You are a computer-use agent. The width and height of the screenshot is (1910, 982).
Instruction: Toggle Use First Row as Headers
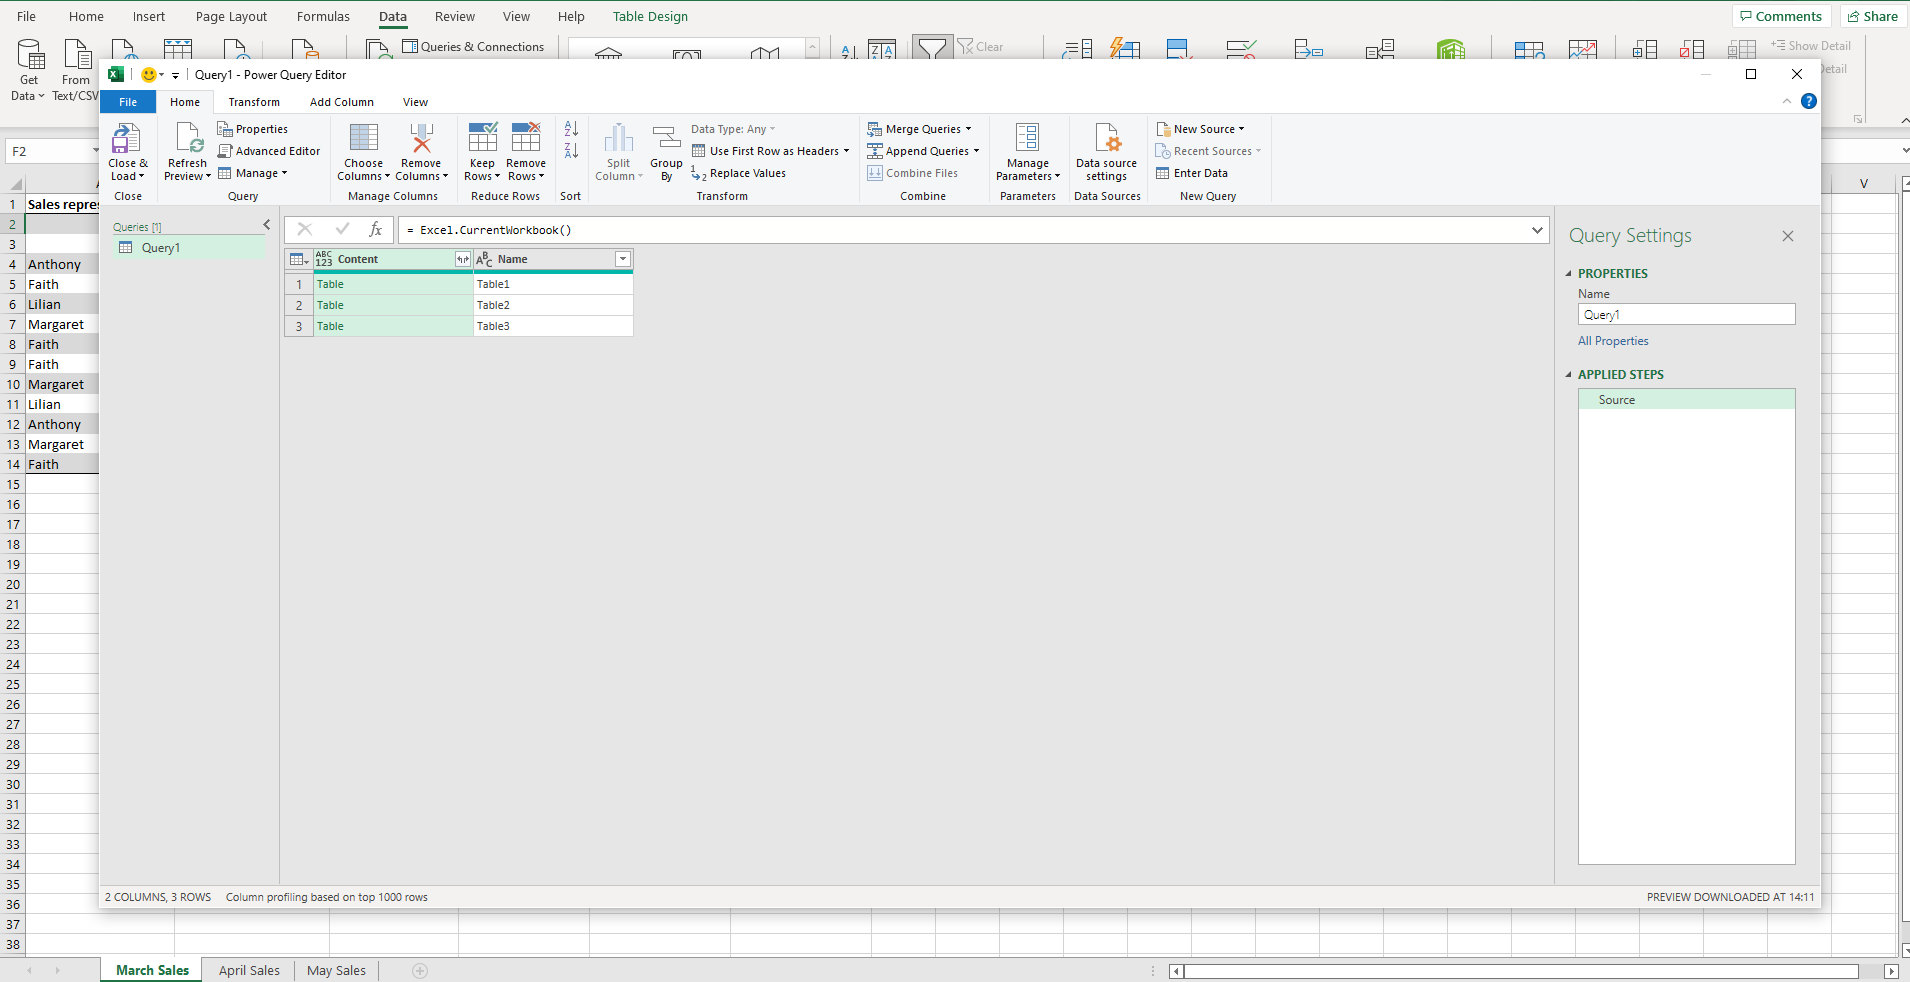coord(769,150)
